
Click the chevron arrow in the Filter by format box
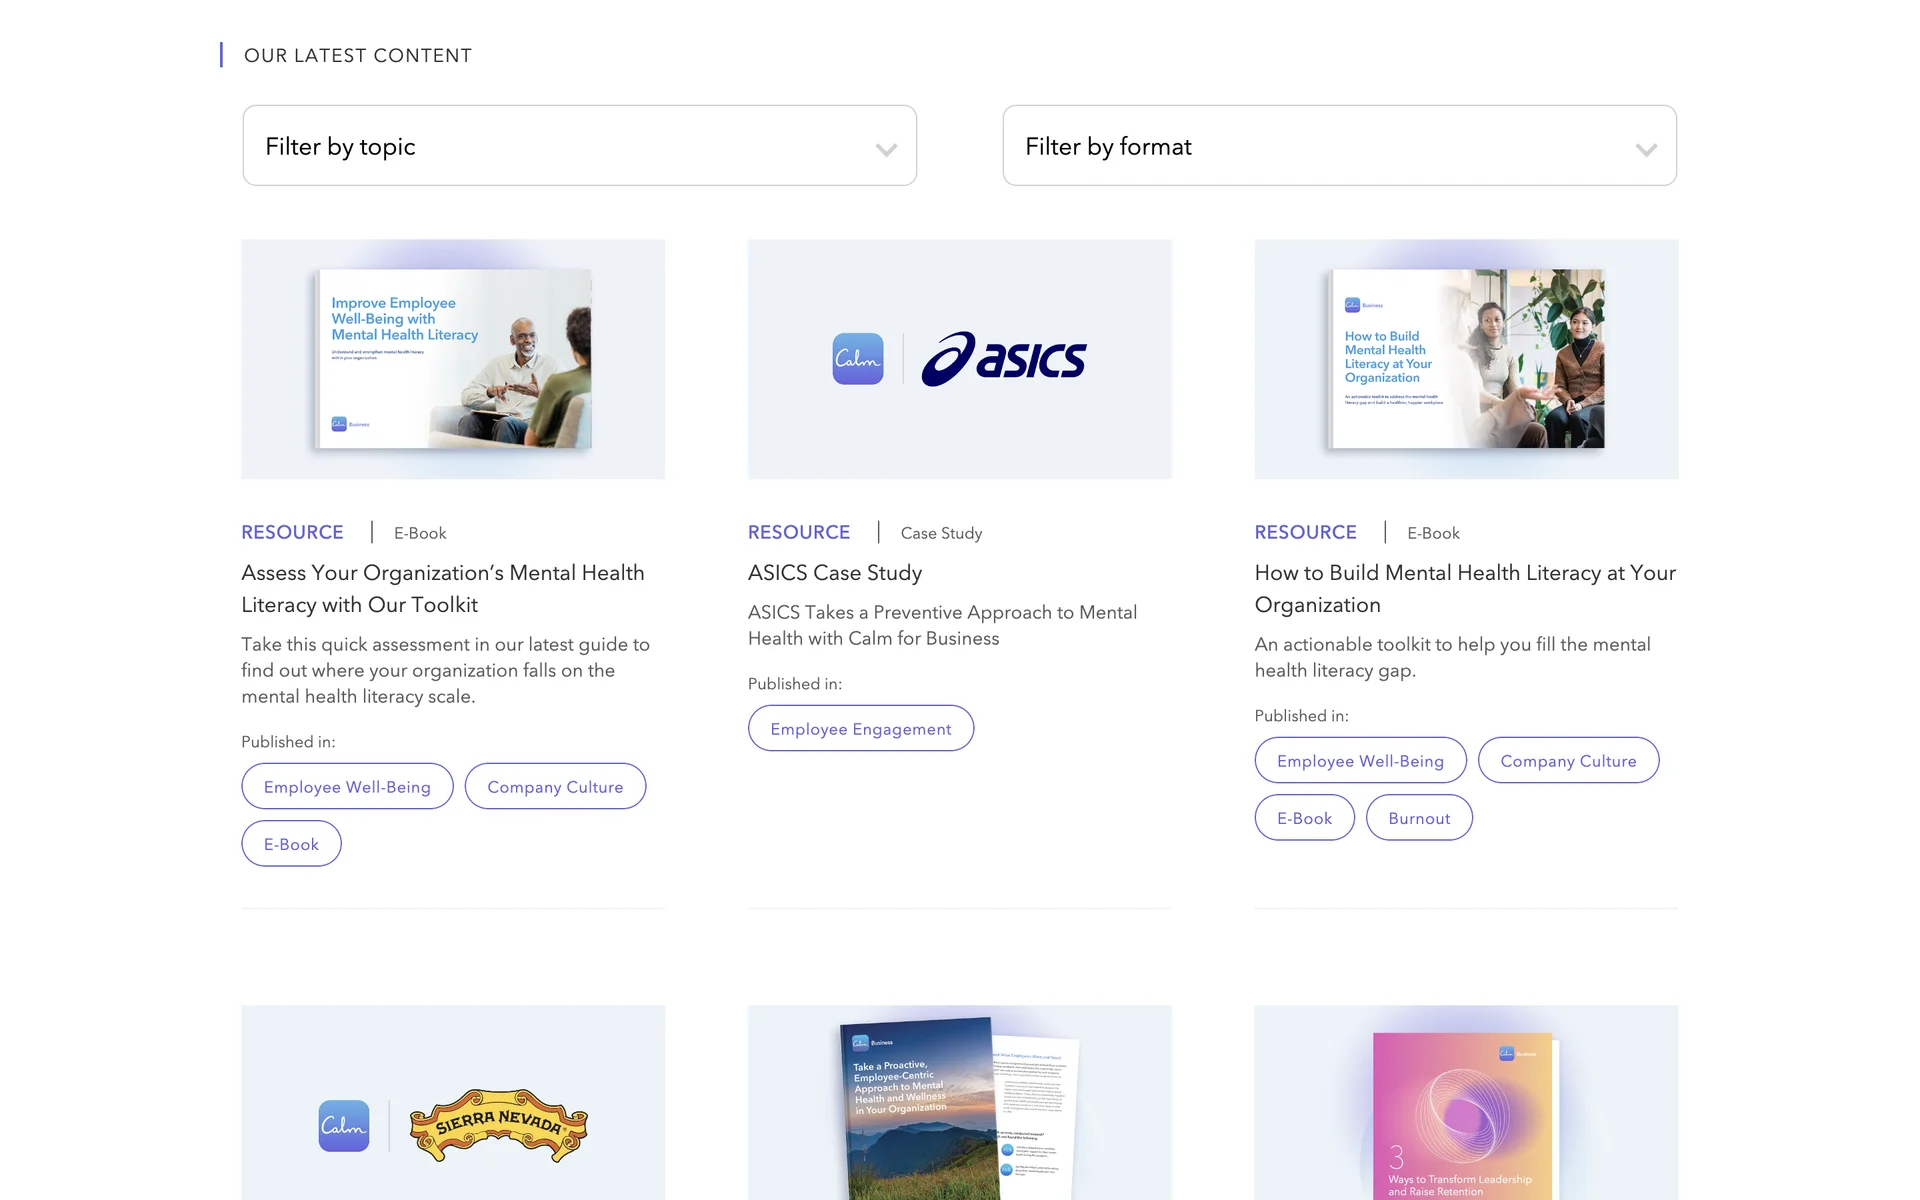tap(1645, 150)
